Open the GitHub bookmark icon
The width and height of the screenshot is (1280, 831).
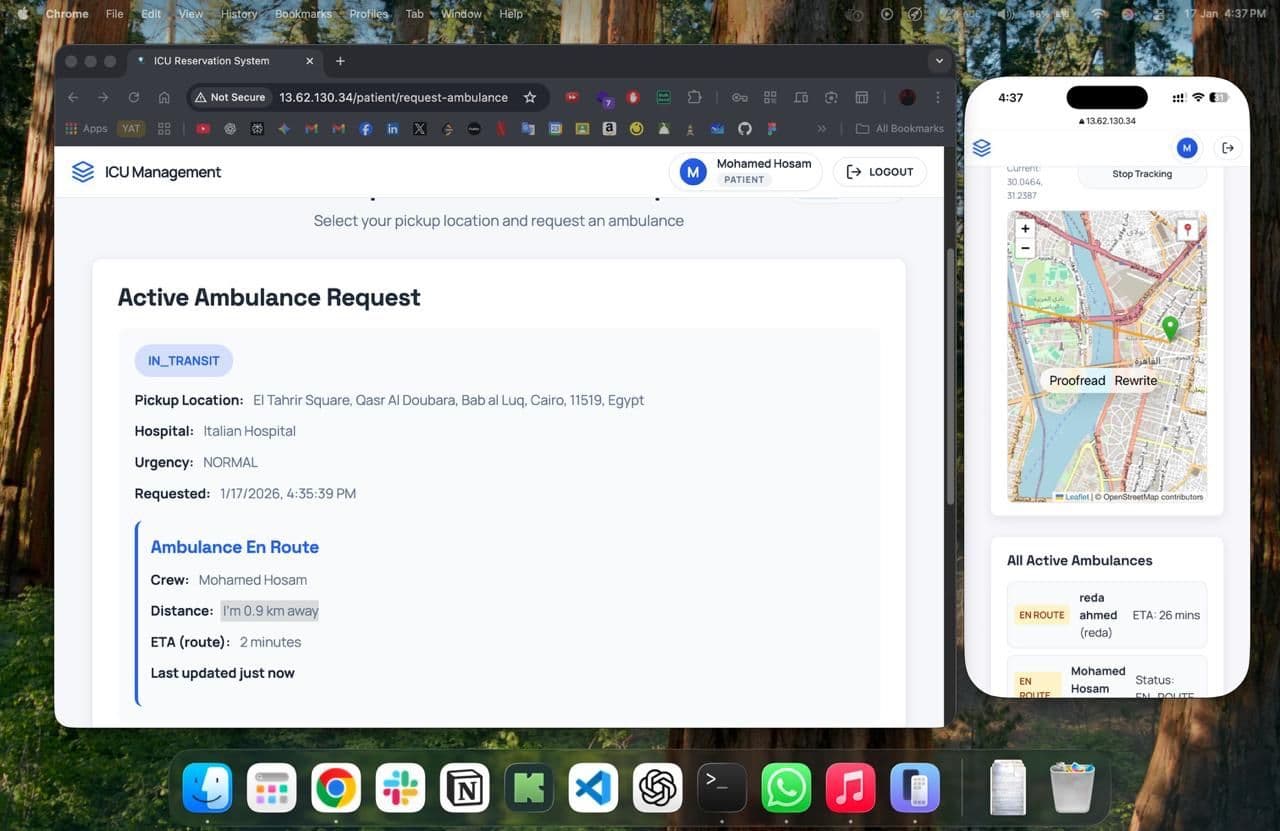pyautogui.click(x=744, y=129)
